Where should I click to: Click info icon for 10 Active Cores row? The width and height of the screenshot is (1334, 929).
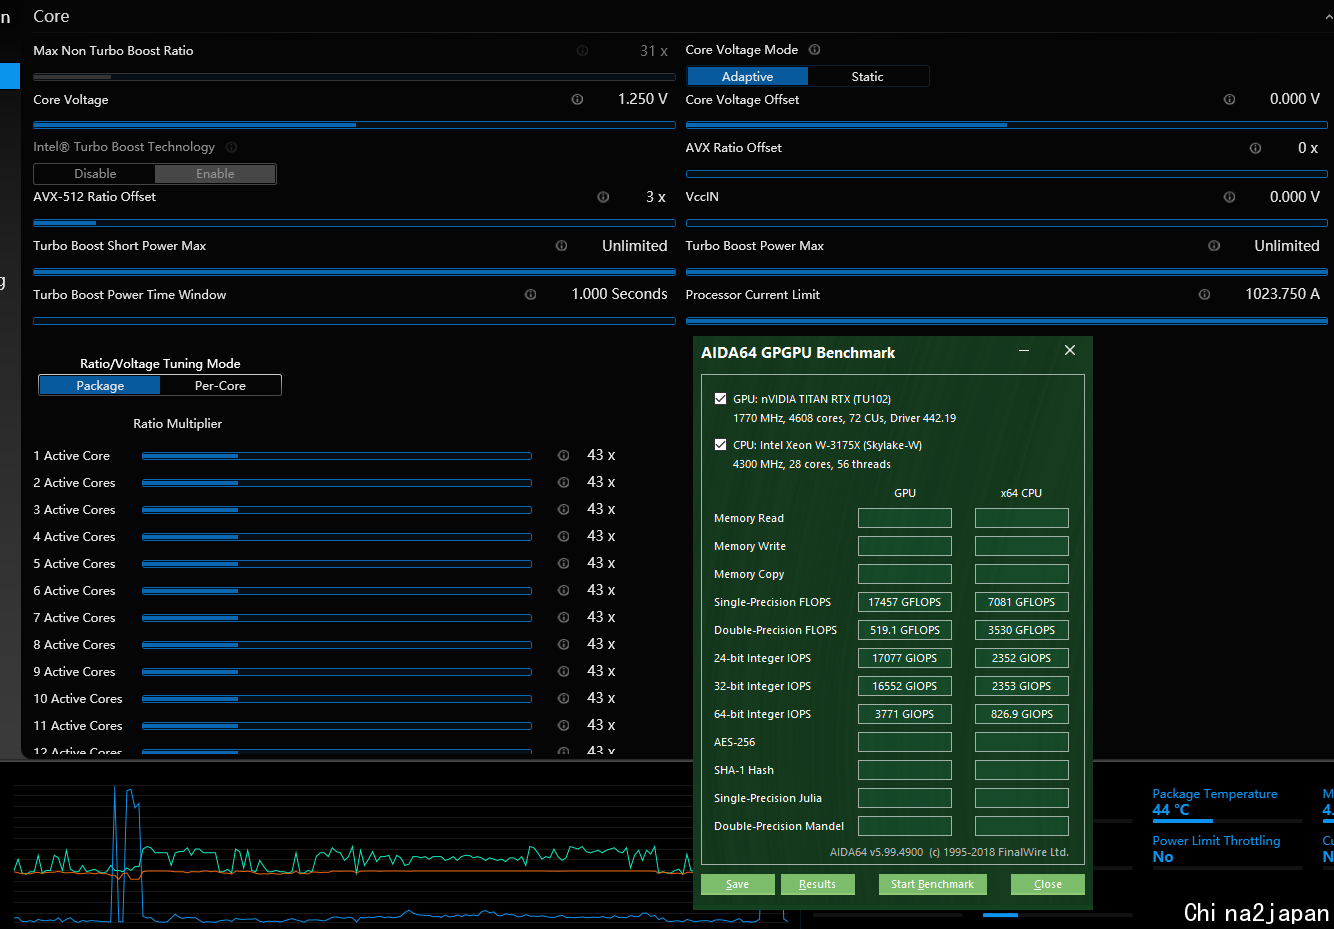click(563, 698)
